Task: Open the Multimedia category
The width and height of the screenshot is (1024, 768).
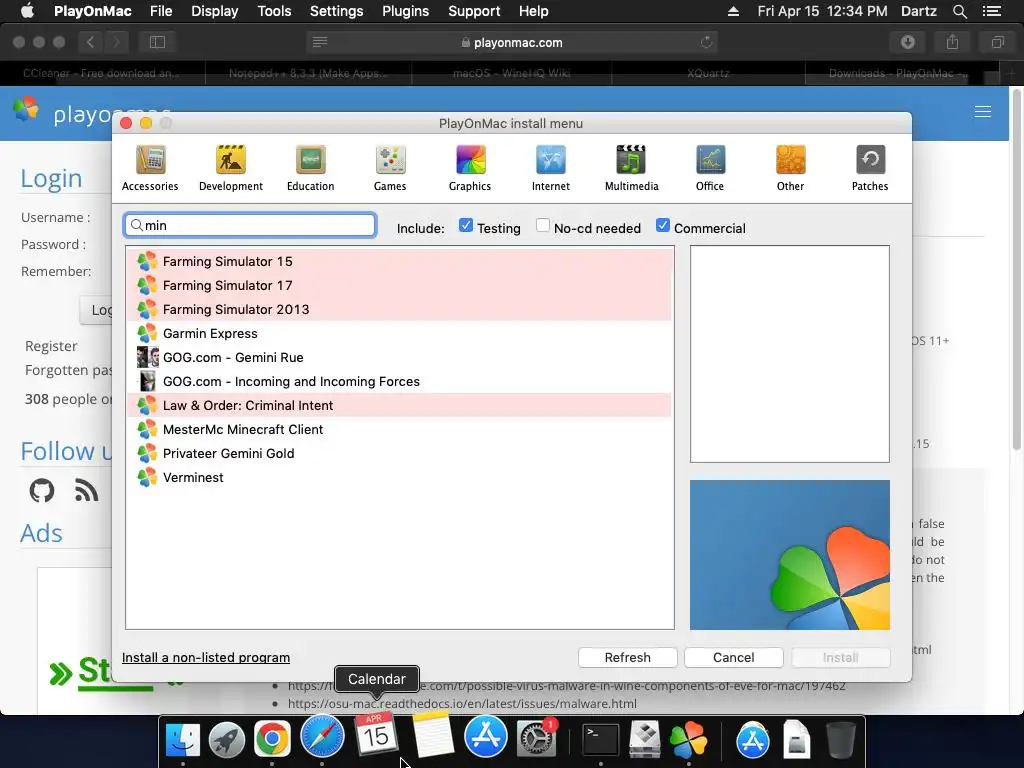Action: click(x=632, y=168)
